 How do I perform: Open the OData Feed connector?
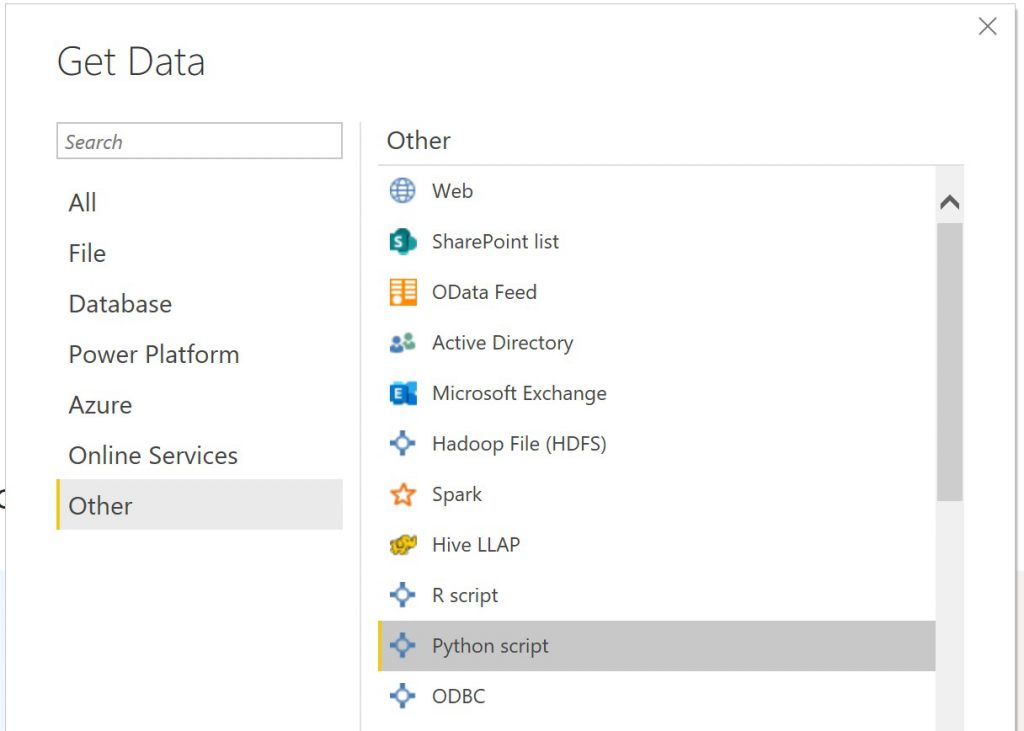401,292
